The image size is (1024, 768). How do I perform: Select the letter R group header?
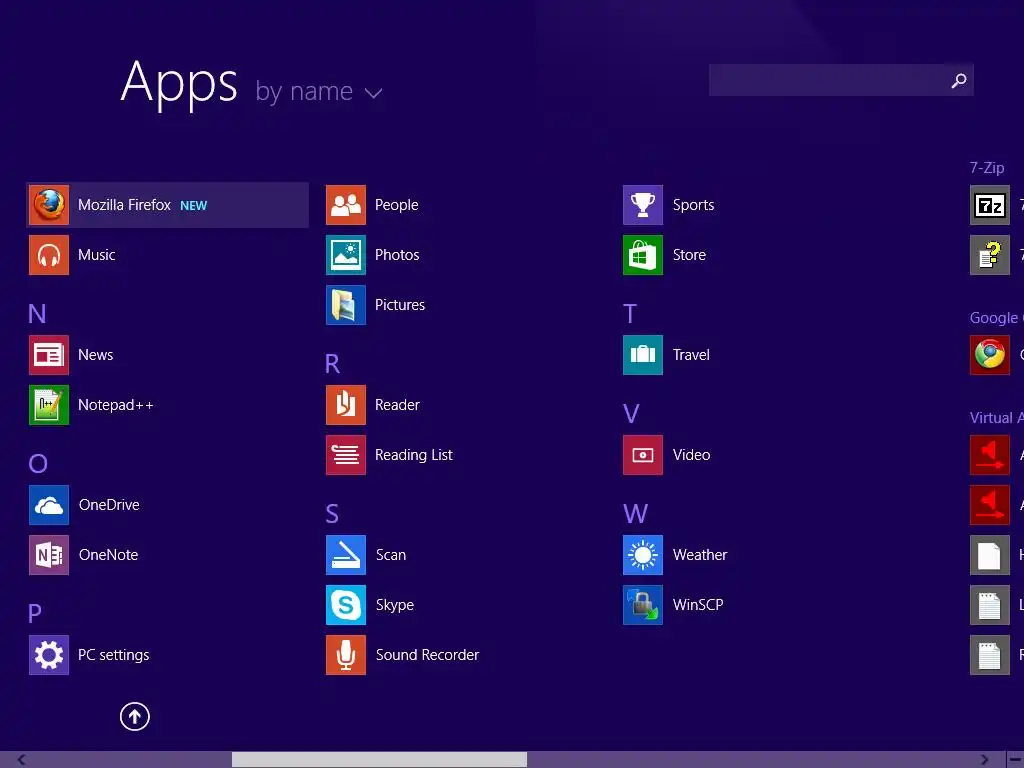coord(332,364)
